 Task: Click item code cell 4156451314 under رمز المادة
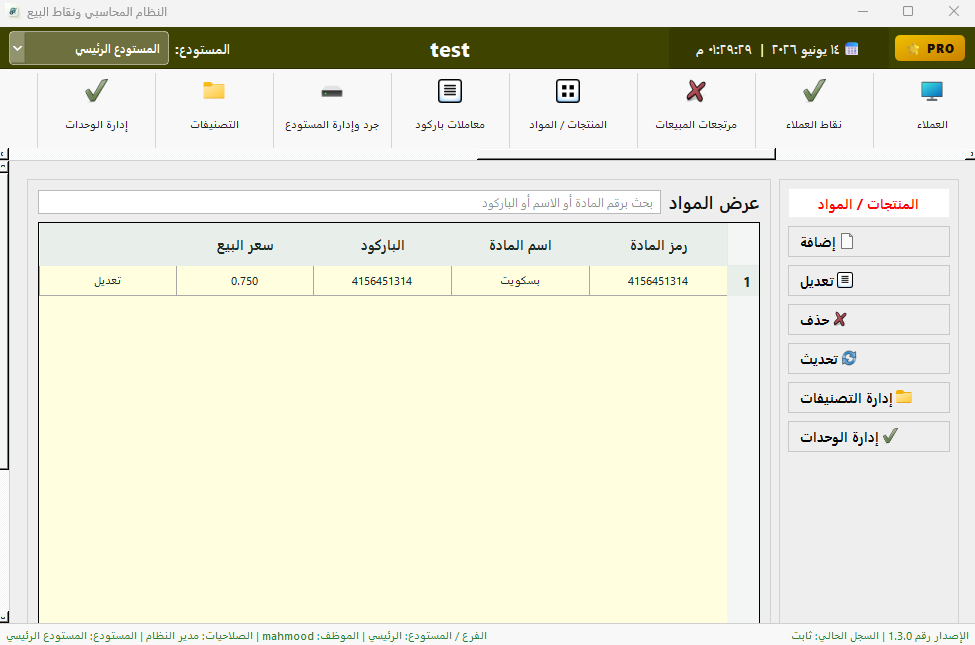(658, 281)
